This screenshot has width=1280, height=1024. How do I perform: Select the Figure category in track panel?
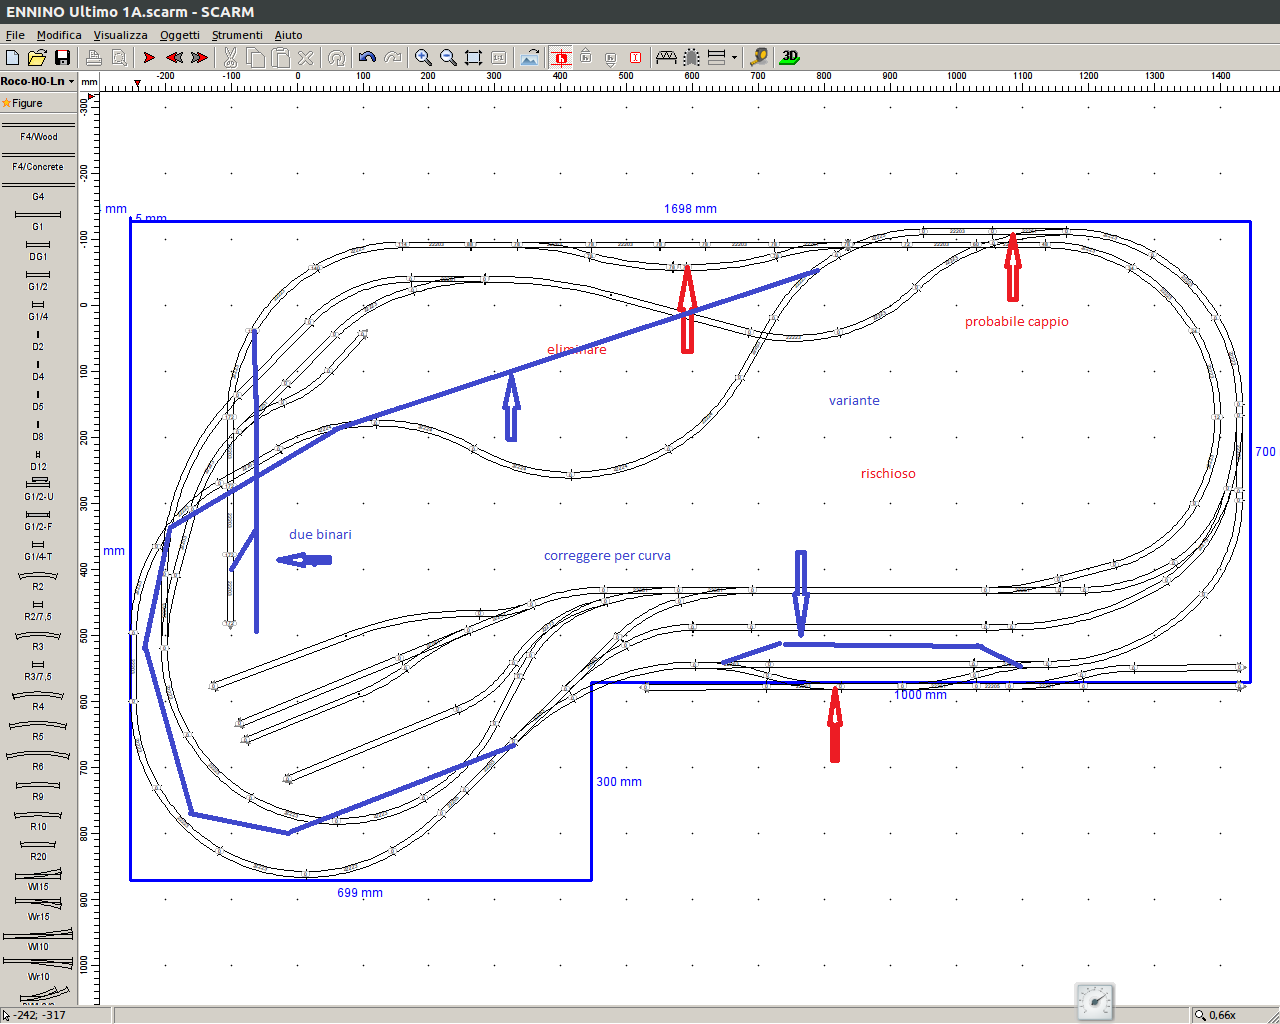(27, 103)
